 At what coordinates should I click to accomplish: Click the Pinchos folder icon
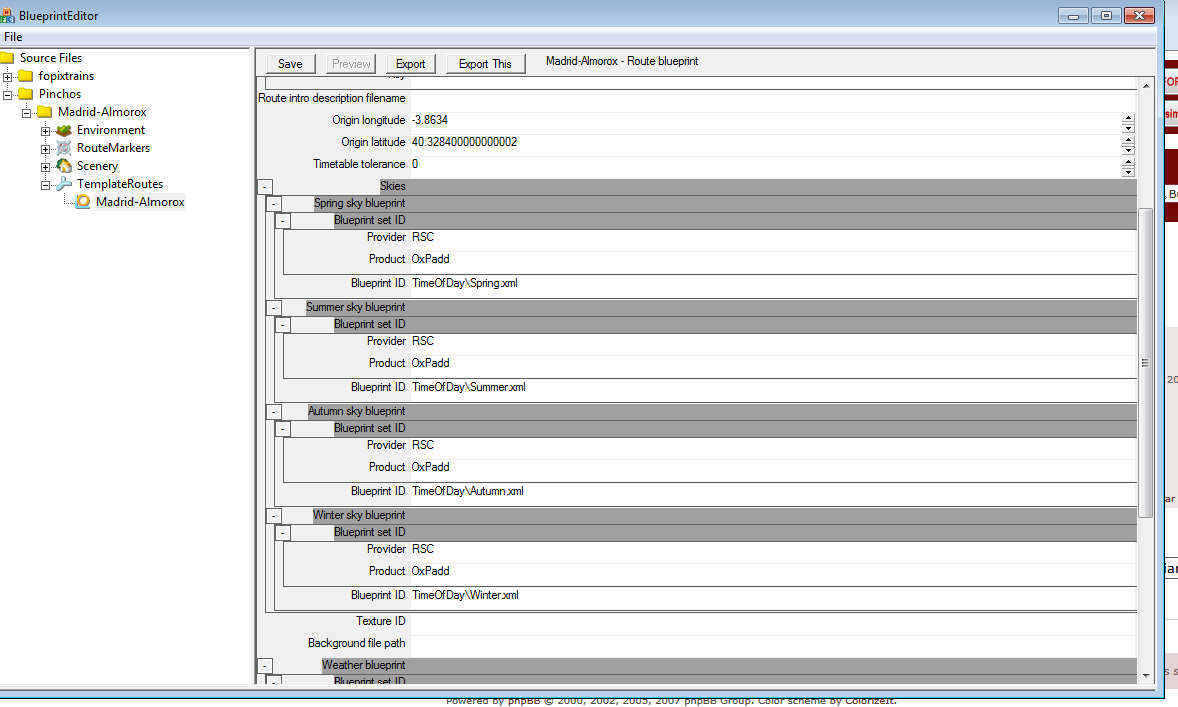[25, 94]
